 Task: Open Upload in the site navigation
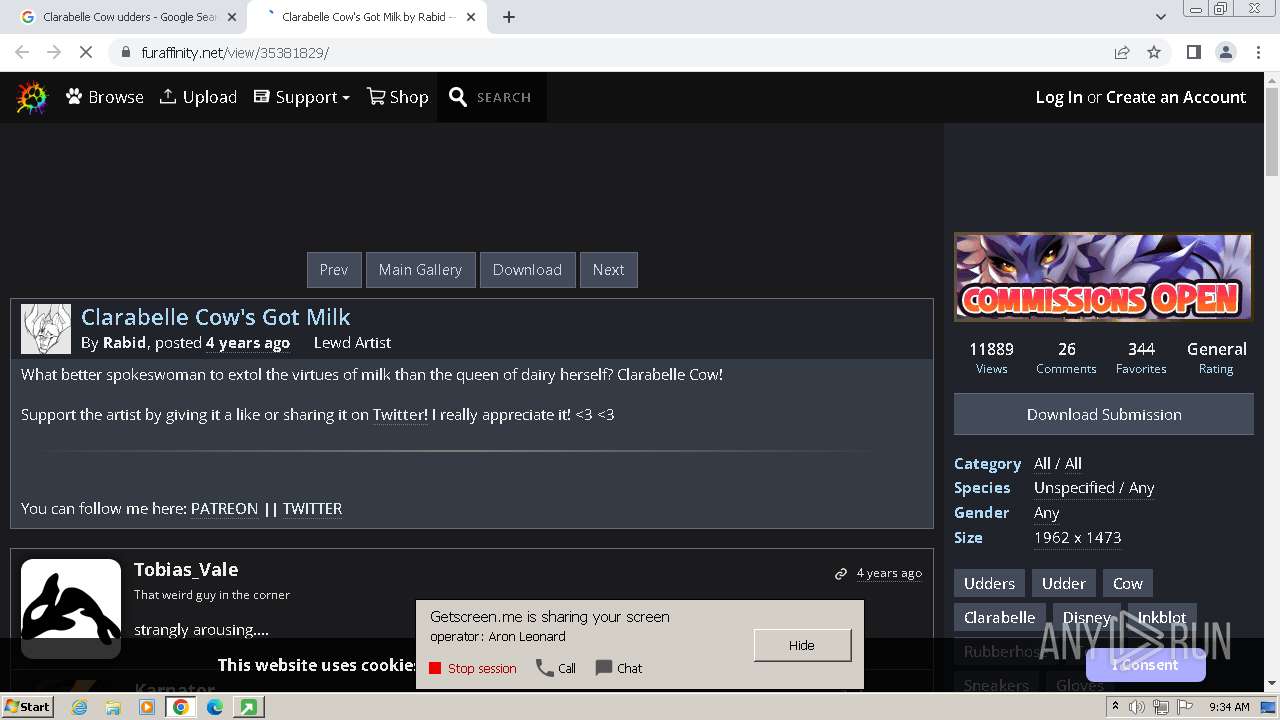198,97
